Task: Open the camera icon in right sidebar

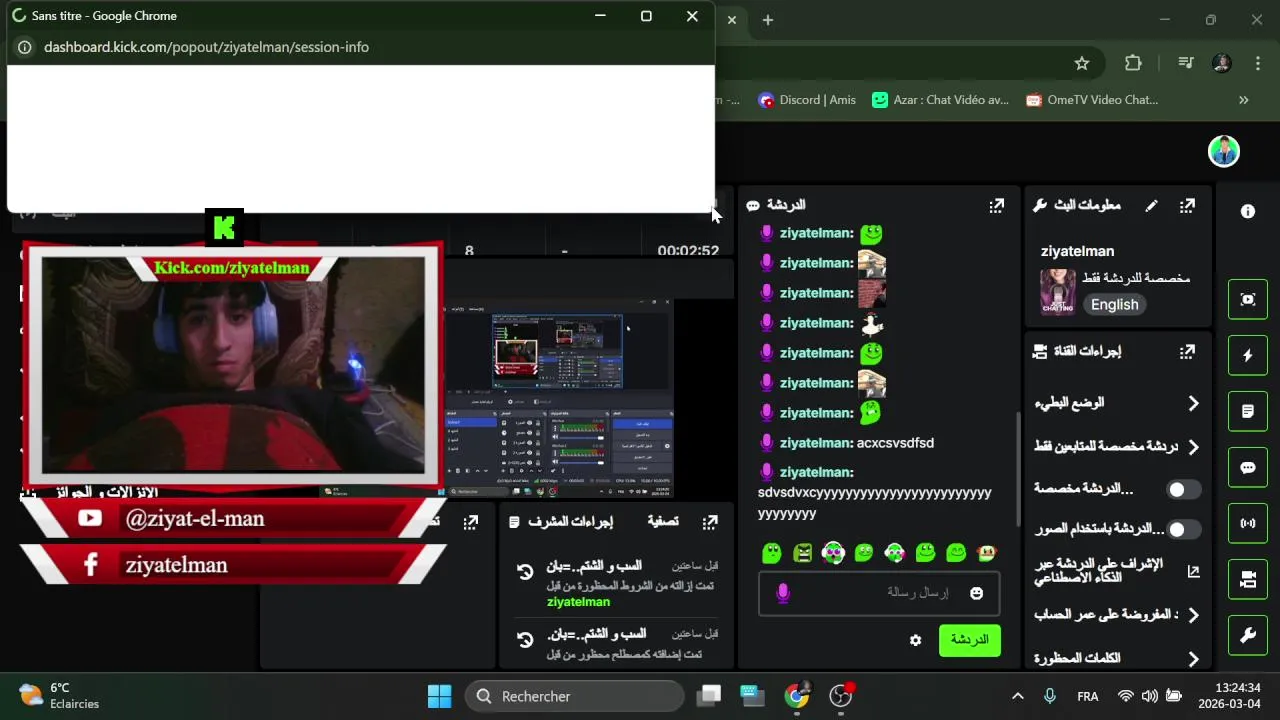Action: tap(1248, 579)
